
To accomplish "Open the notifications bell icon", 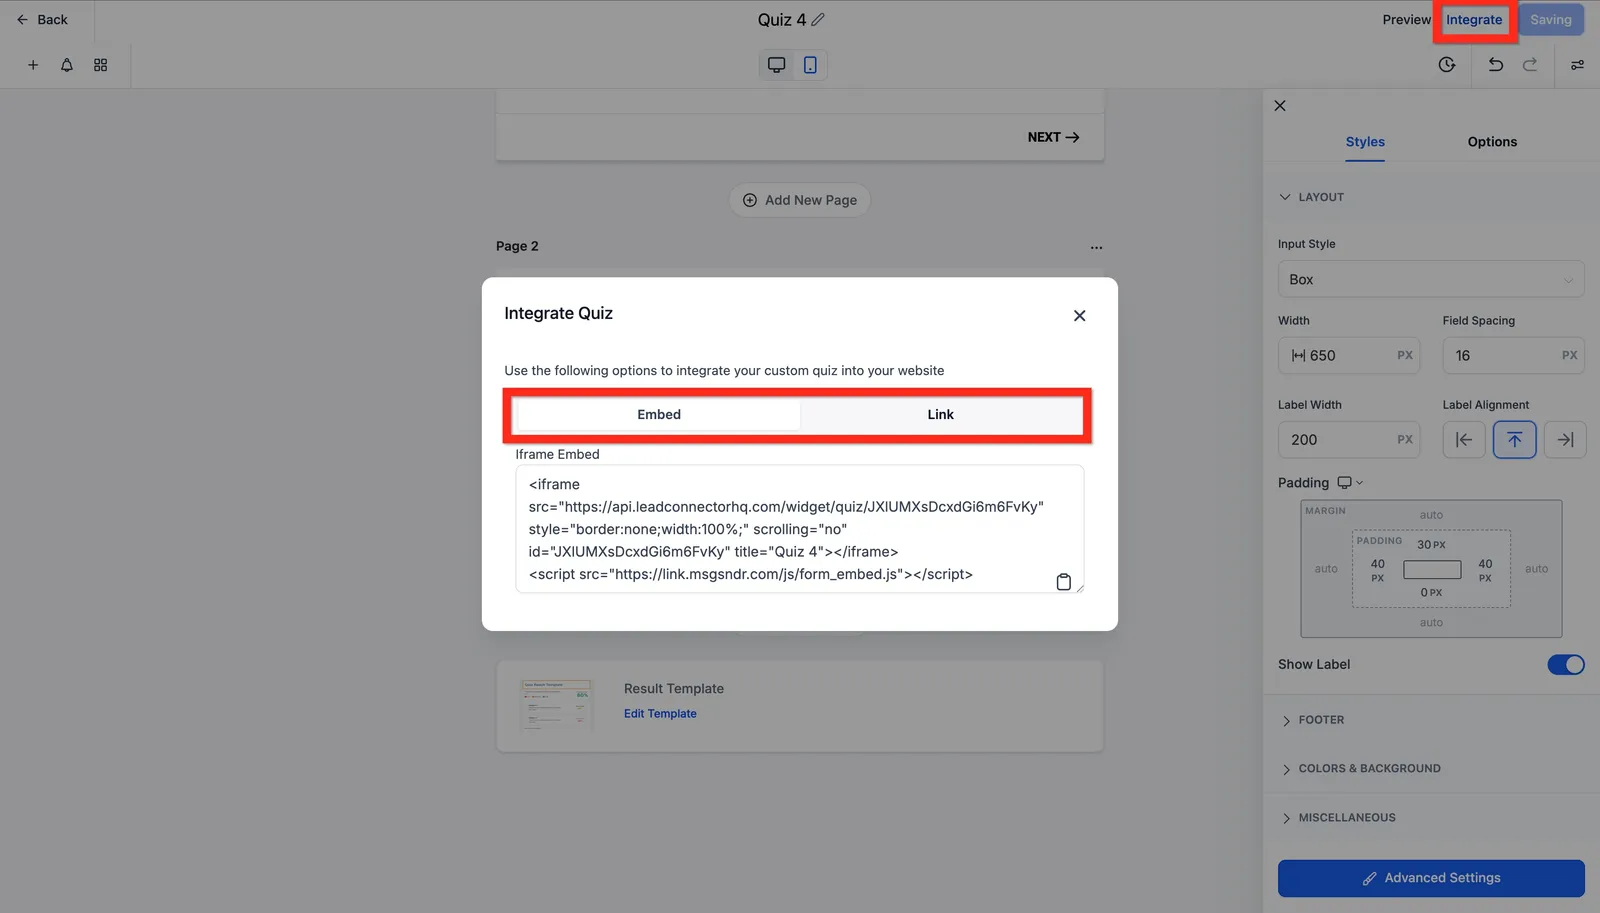I will click(67, 65).
